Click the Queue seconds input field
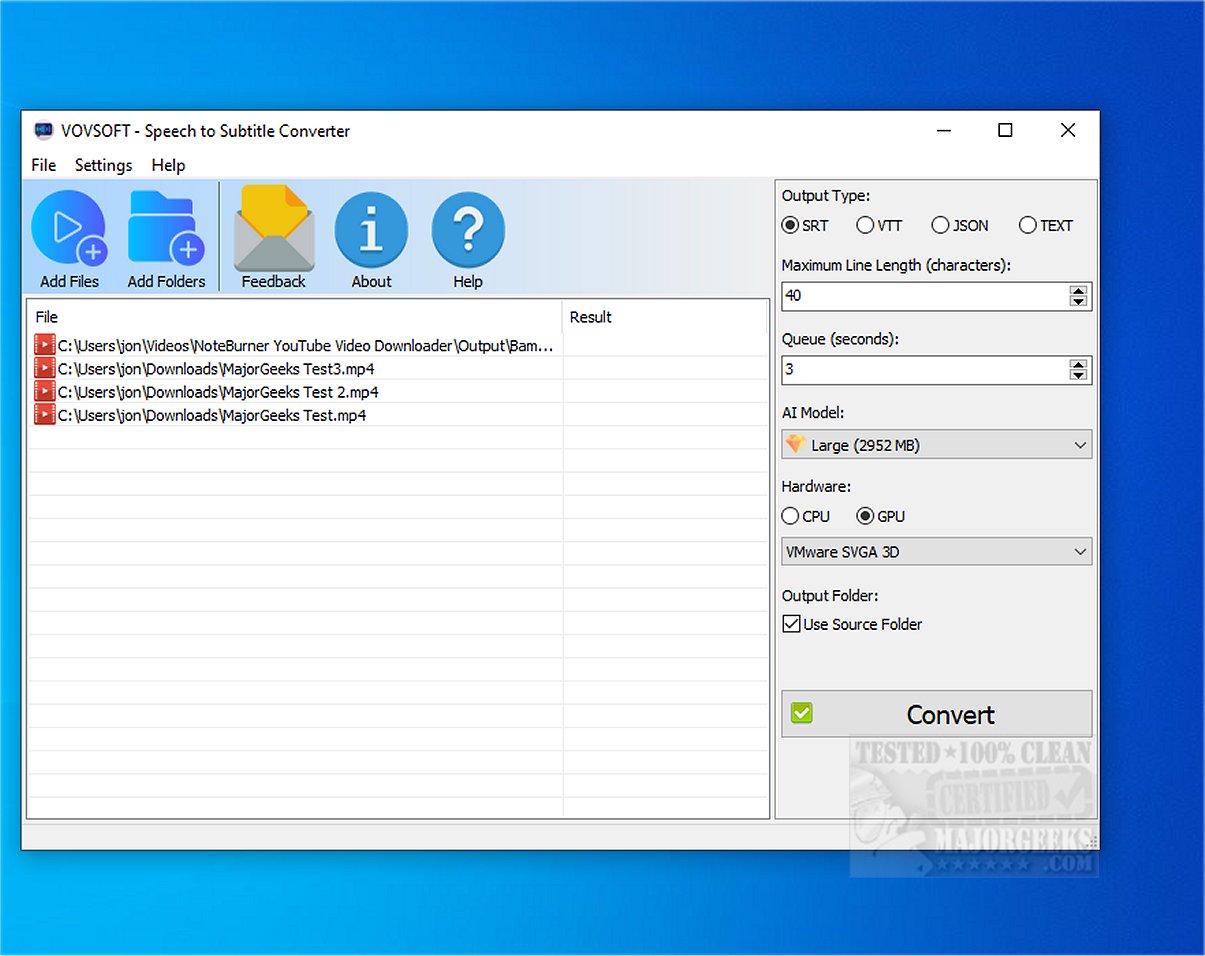 pyautogui.click(x=925, y=370)
